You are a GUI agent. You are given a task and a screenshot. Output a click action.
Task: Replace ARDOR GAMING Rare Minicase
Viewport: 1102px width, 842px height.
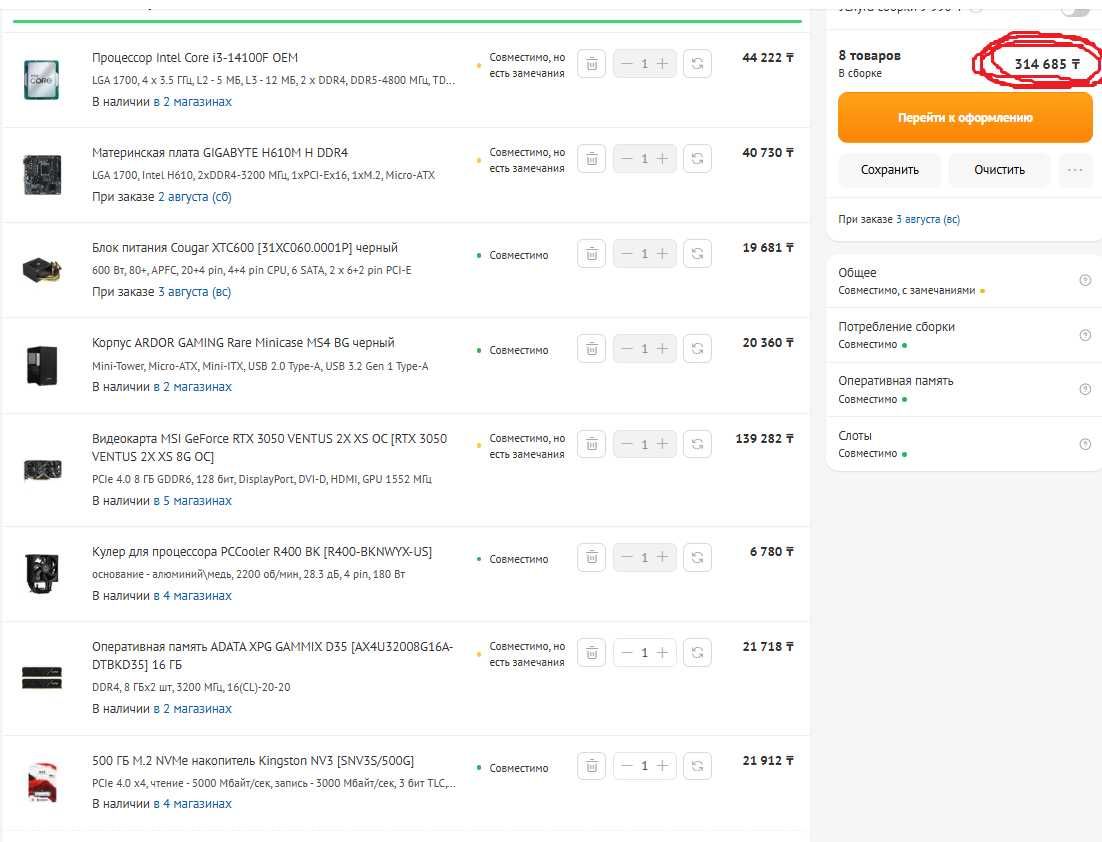tap(697, 349)
